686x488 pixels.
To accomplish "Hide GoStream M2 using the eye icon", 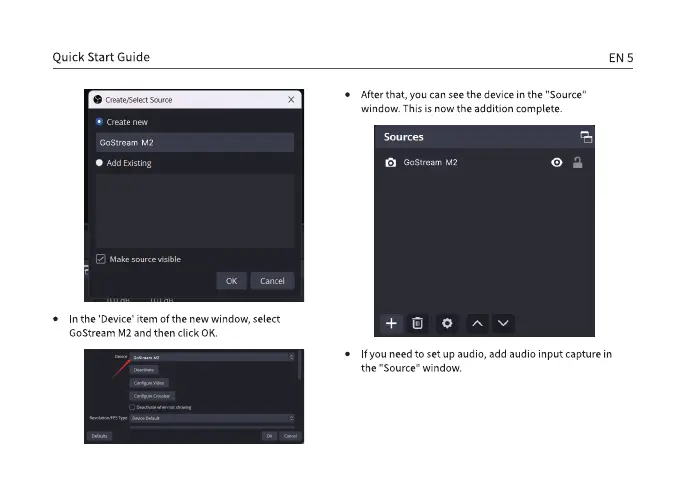I will 557,163.
